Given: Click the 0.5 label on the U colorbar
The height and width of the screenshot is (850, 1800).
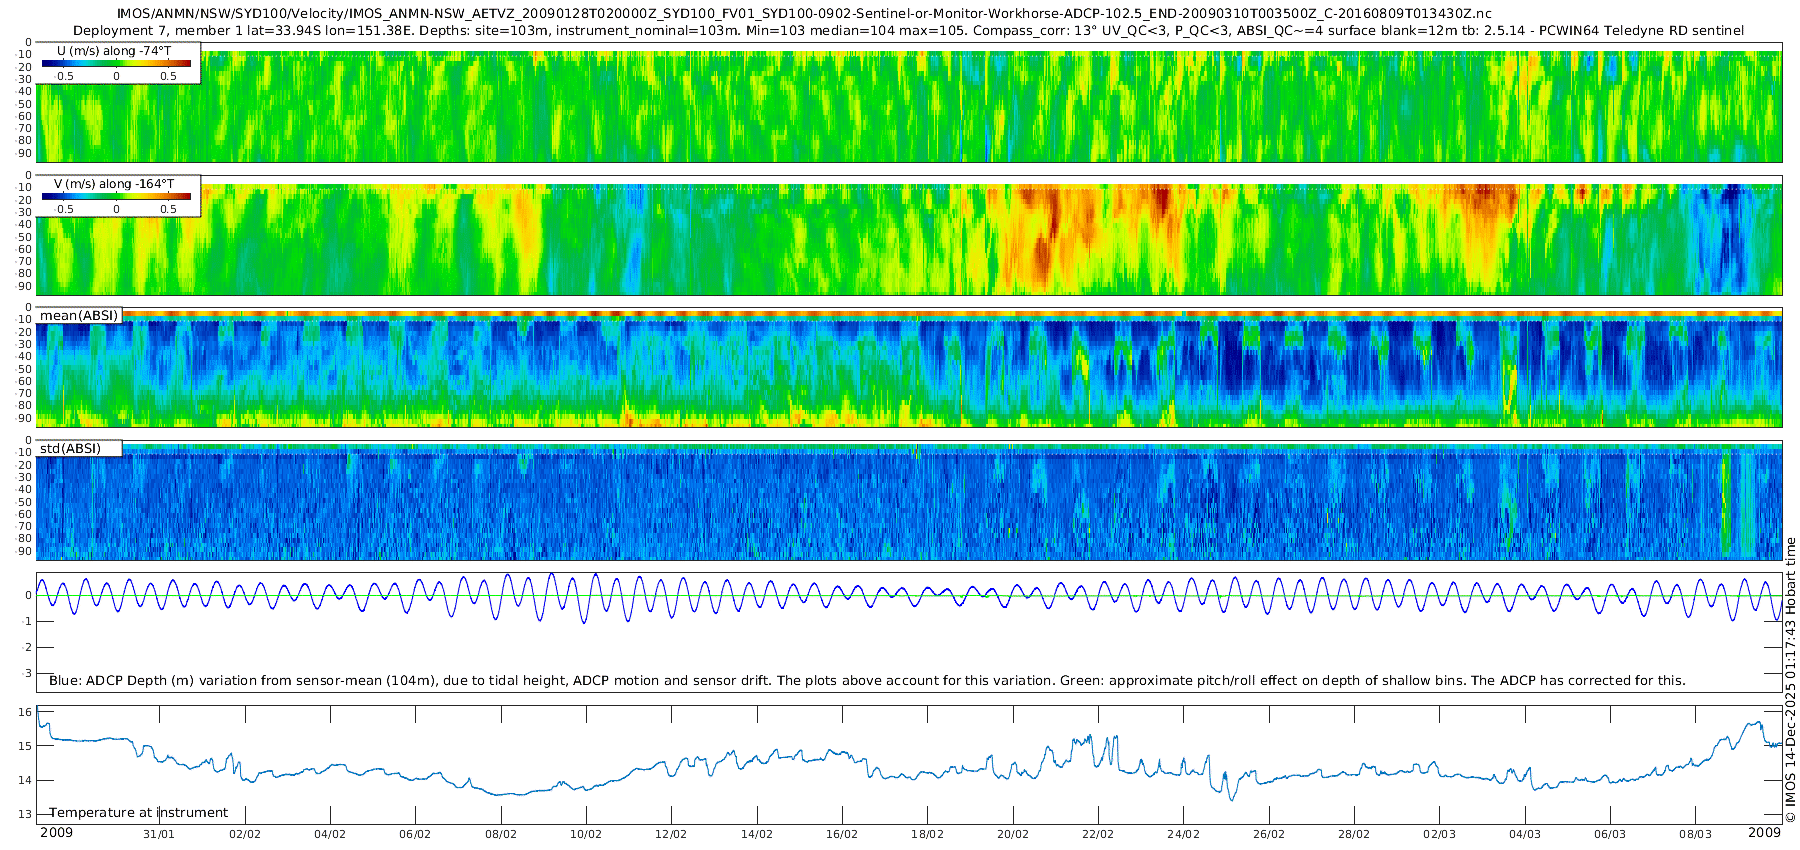Looking at the screenshot, I should click(168, 76).
